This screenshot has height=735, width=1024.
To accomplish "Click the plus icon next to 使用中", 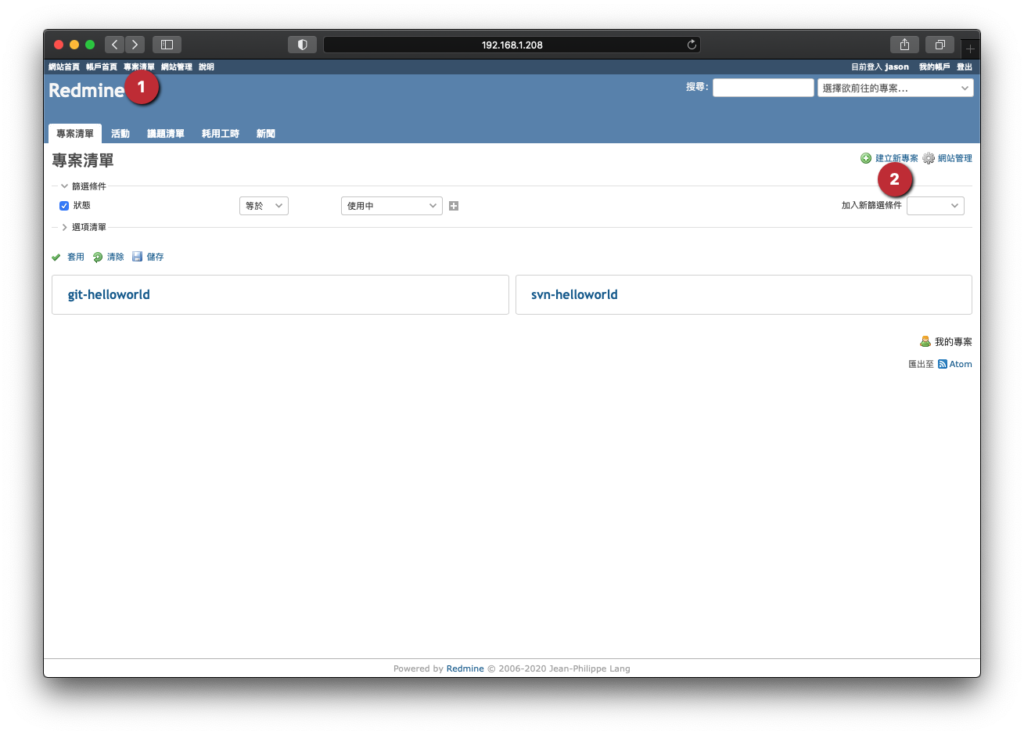I will click(x=454, y=206).
